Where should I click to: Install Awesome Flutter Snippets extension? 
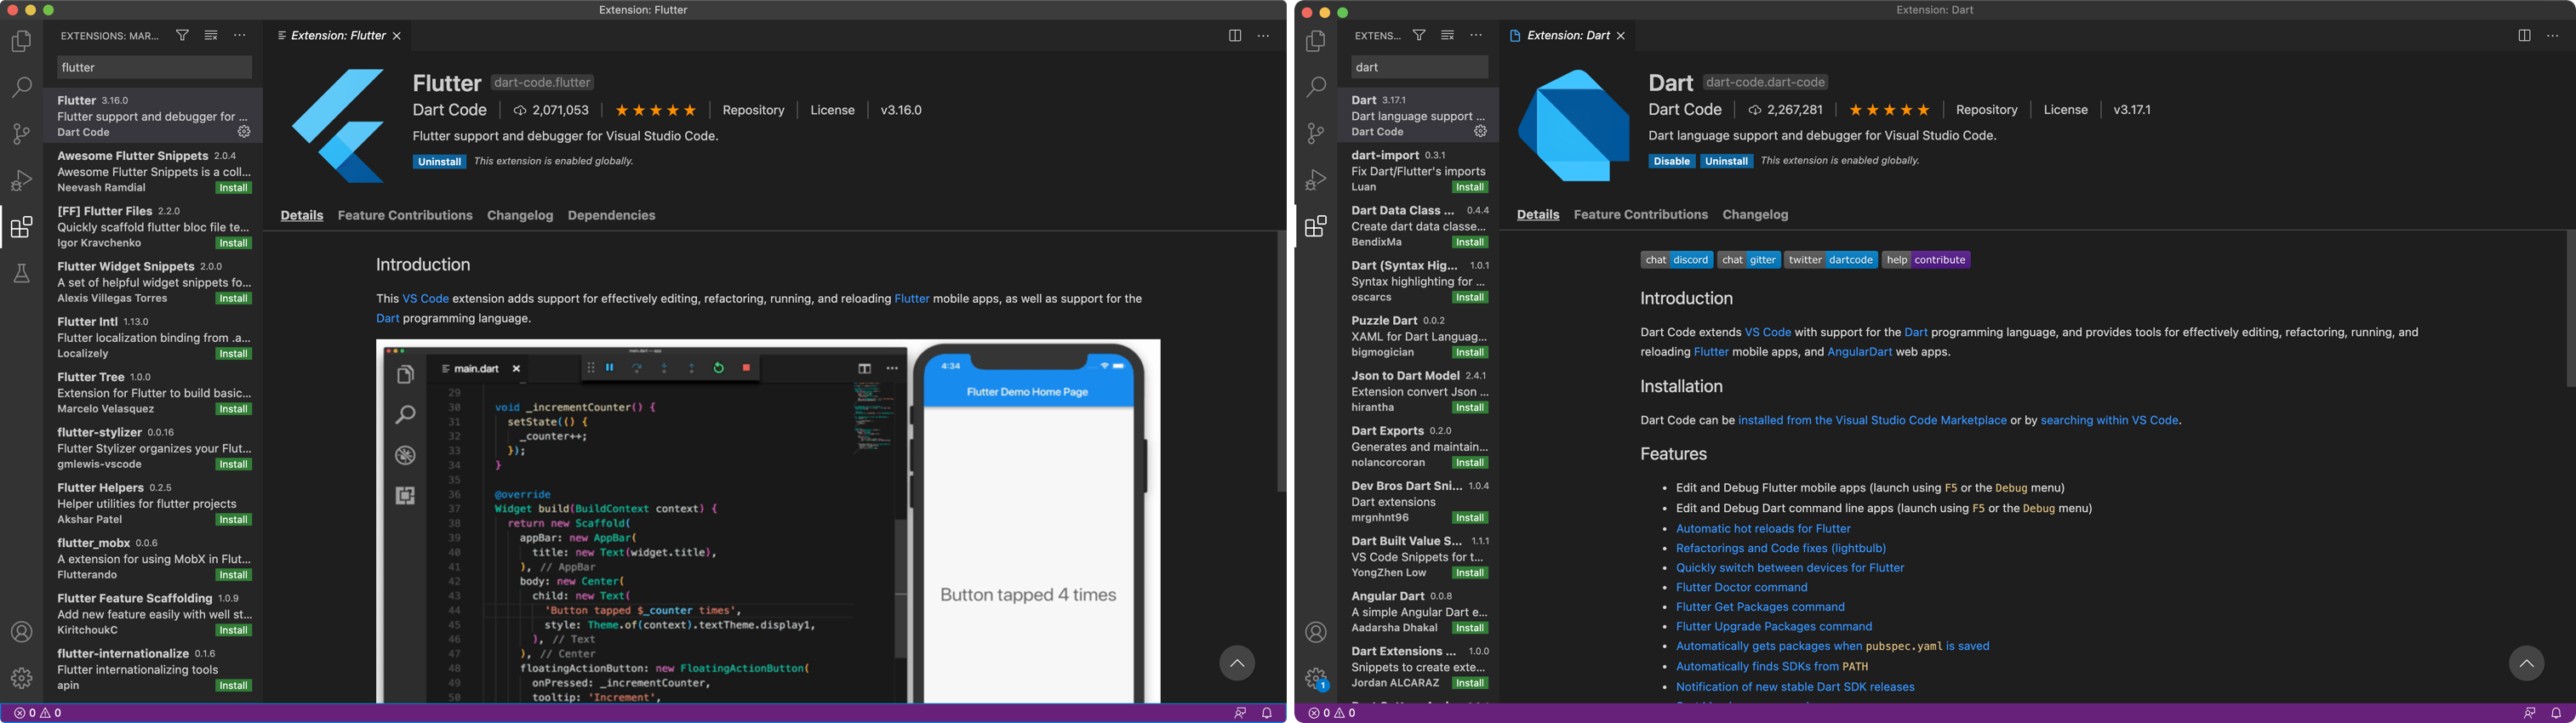pos(234,188)
